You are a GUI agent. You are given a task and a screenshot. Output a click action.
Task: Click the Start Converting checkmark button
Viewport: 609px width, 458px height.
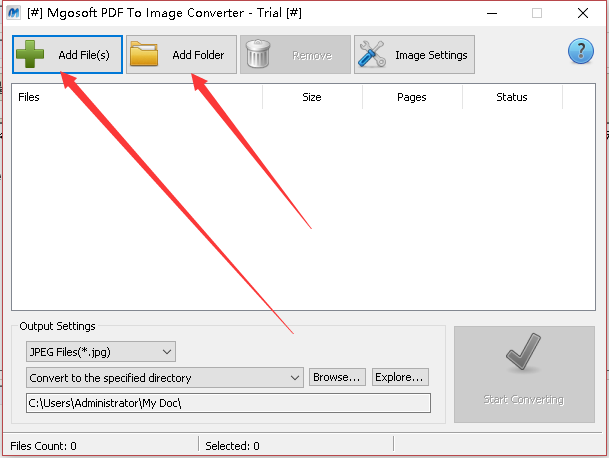(x=524, y=374)
